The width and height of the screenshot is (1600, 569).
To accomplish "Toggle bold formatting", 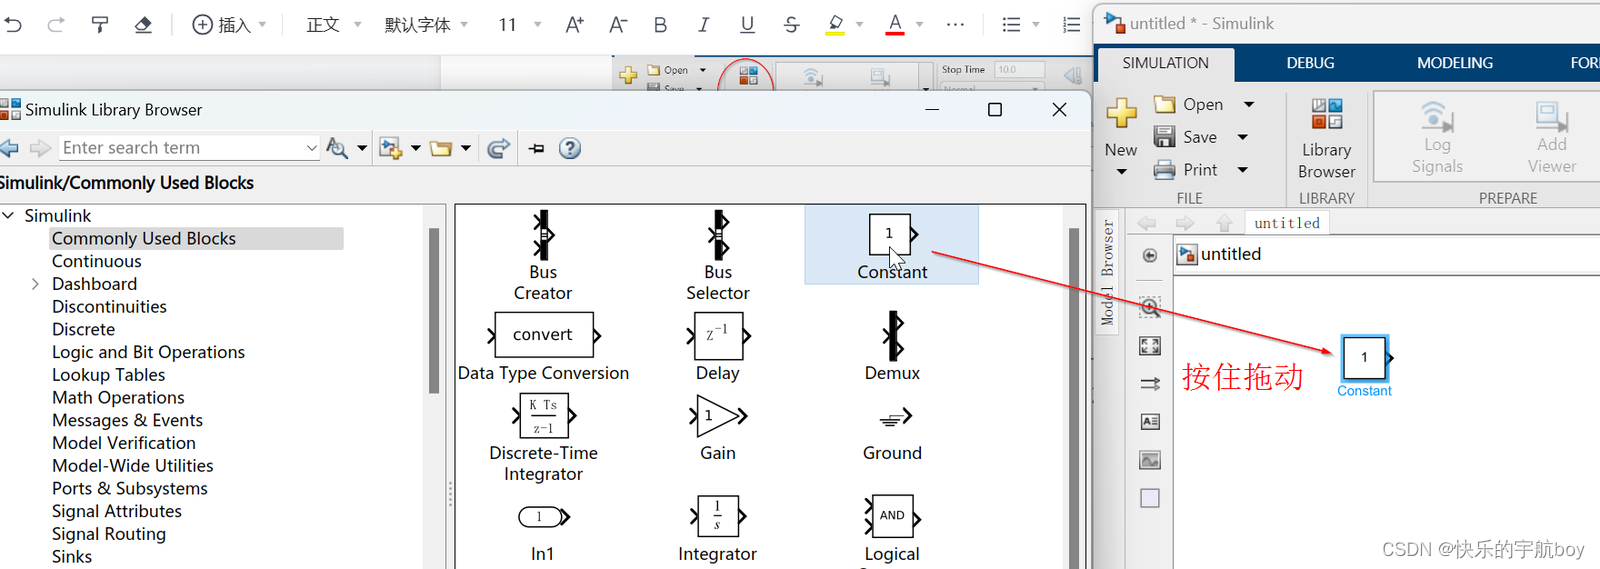I will [x=660, y=24].
